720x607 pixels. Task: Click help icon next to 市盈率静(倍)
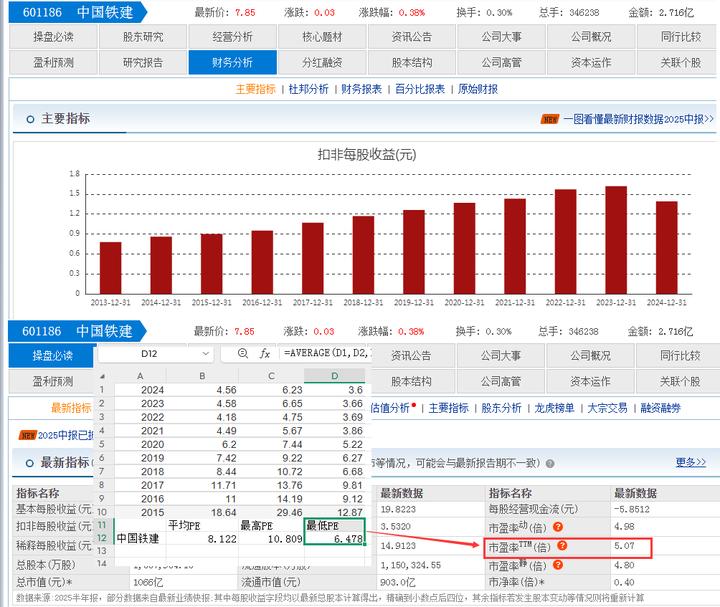click(557, 565)
